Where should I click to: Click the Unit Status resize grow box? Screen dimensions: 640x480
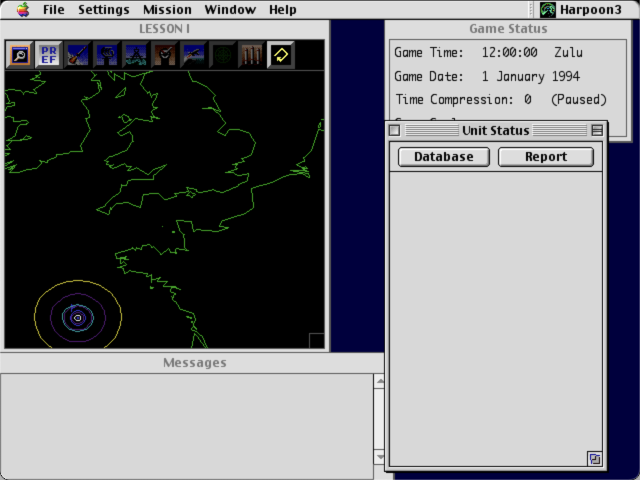click(595, 459)
